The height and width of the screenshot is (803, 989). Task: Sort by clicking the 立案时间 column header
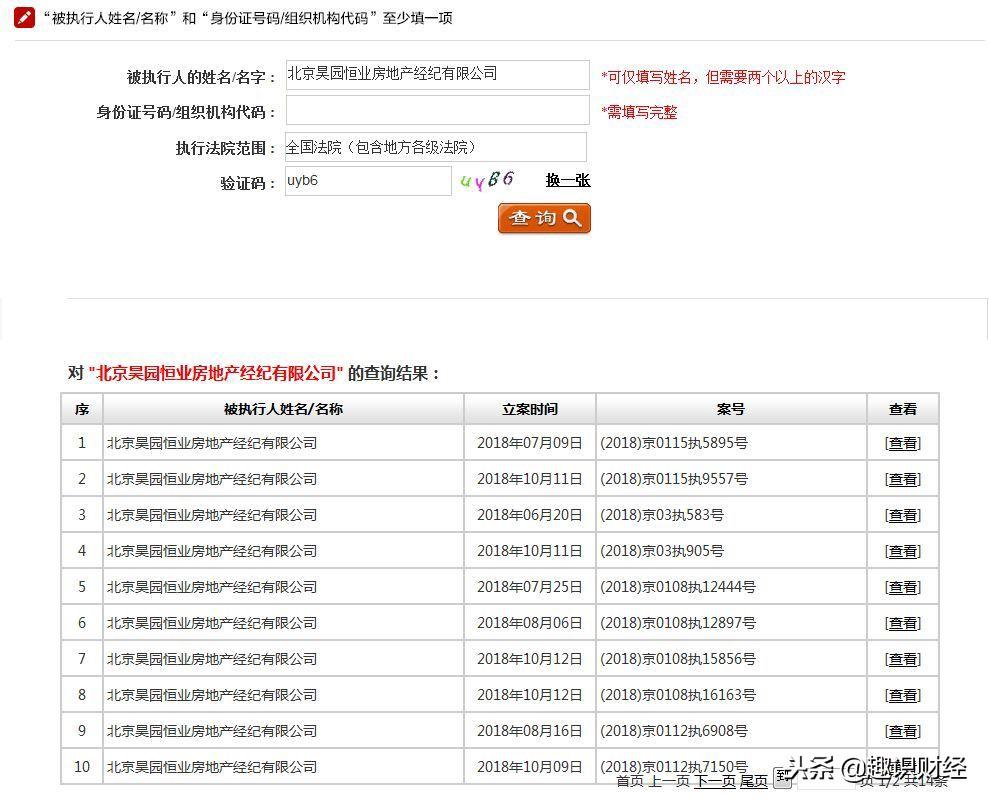coord(529,408)
